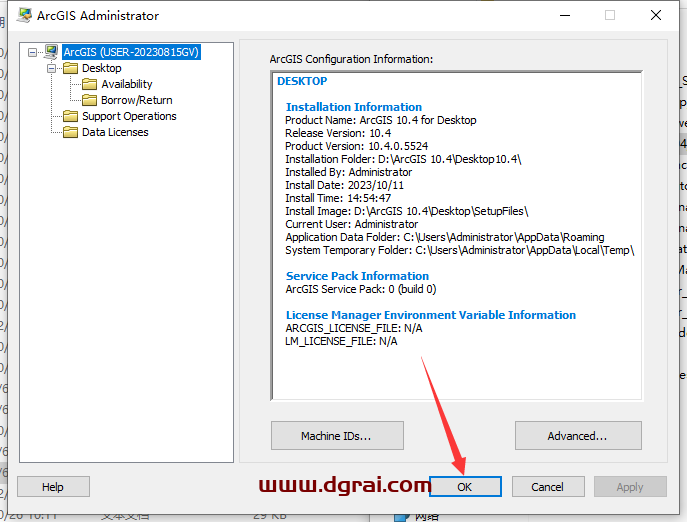
Task: Click the ArcGIS Configuration Information label
Action: [x=351, y=59]
